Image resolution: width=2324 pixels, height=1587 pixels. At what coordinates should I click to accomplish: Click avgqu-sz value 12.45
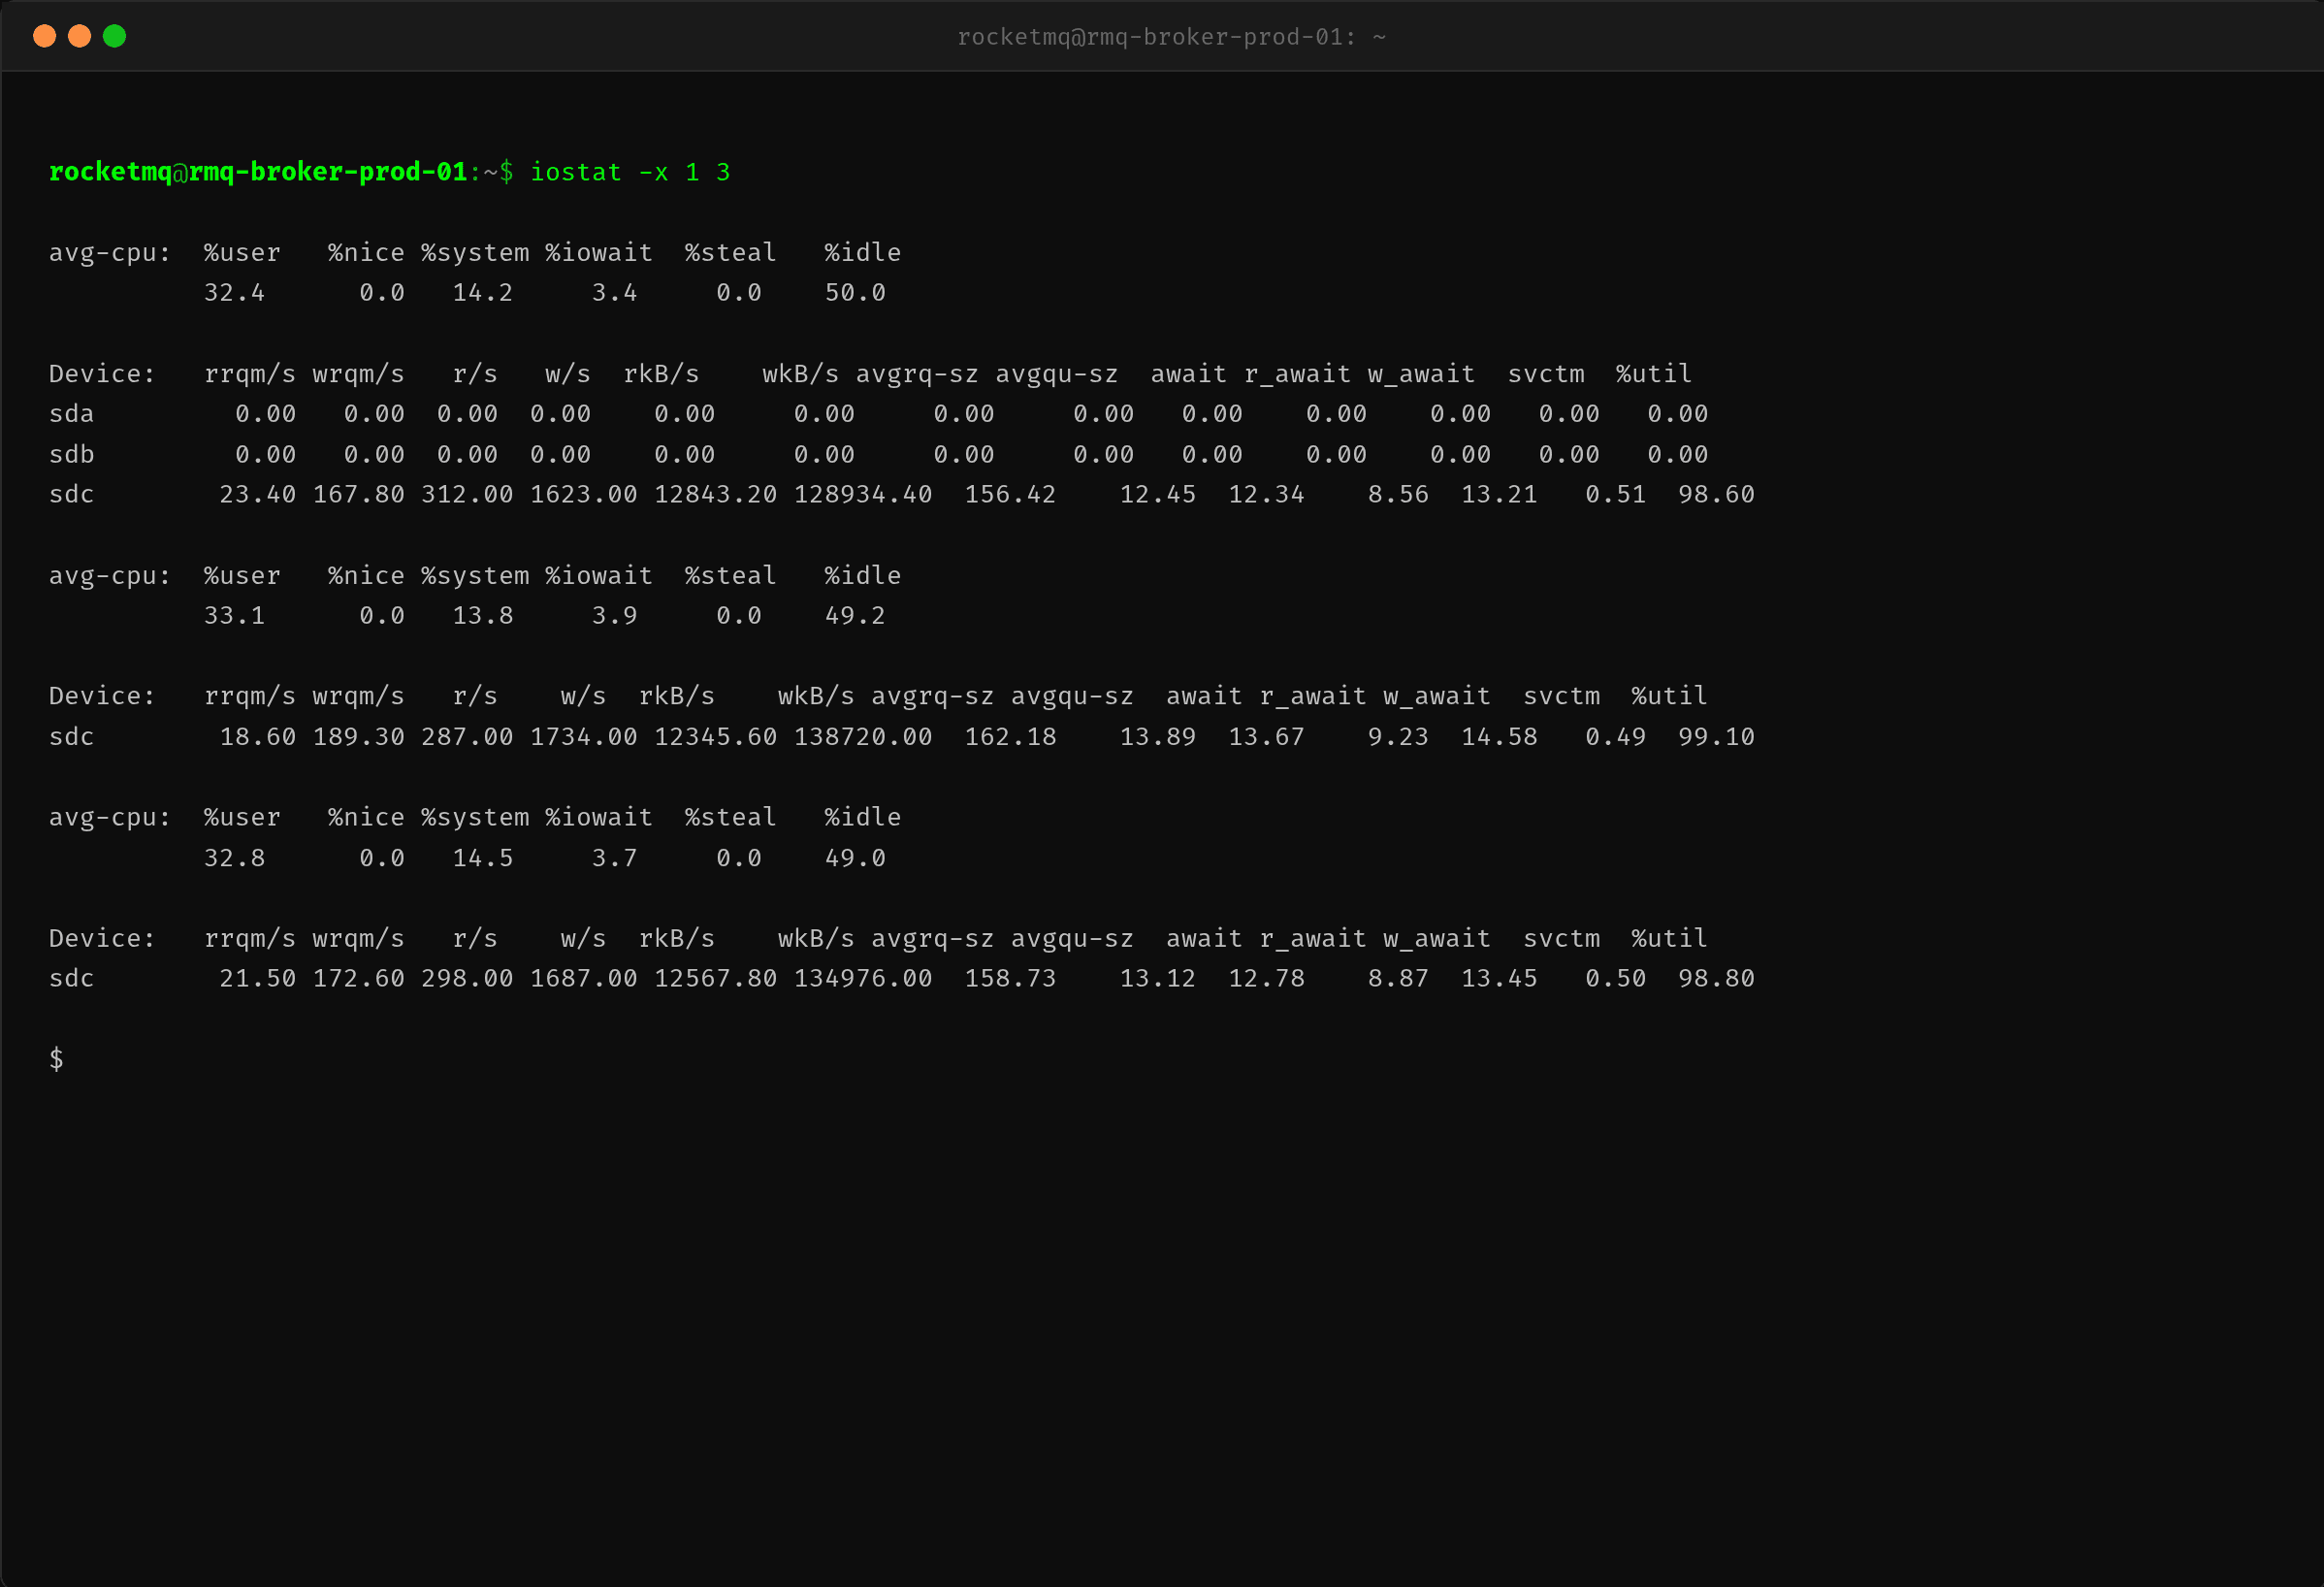click(1157, 495)
